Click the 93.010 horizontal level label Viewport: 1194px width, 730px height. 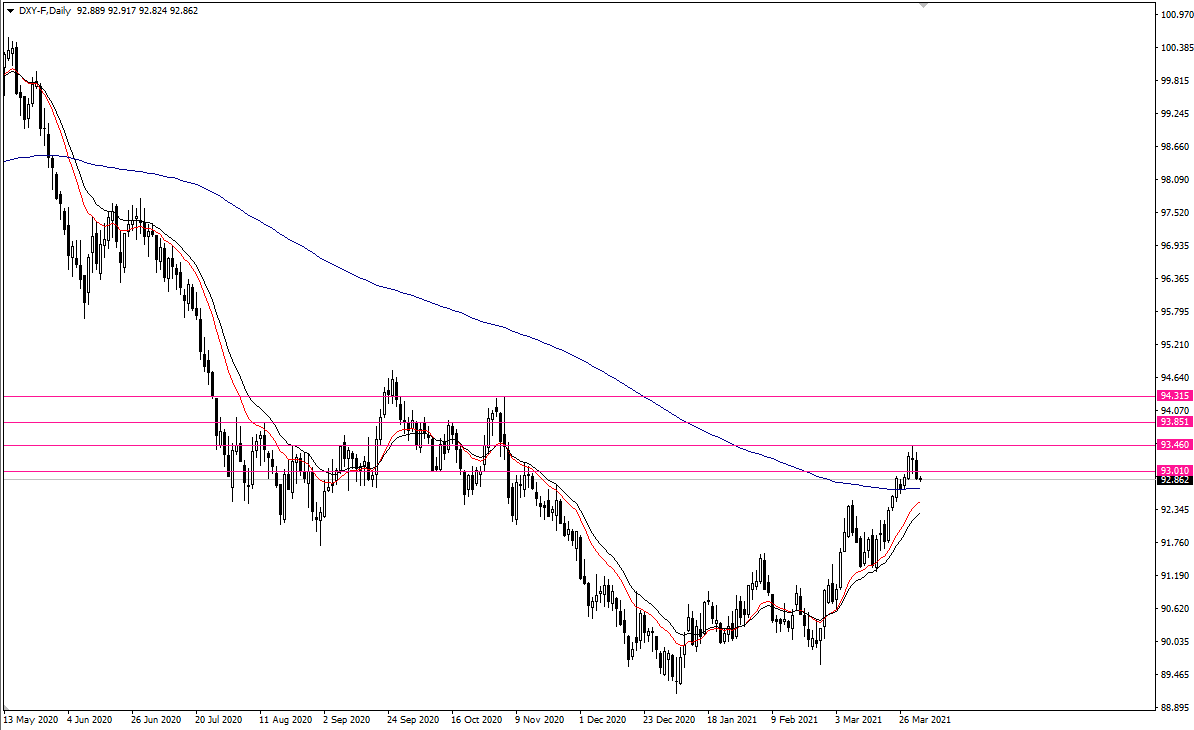point(1174,470)
